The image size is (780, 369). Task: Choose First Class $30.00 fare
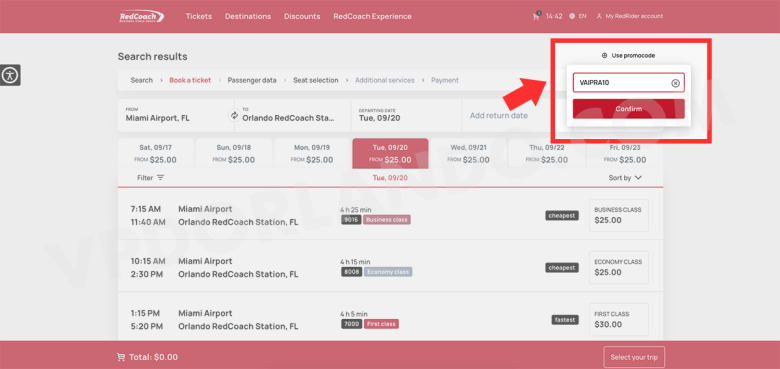(x=619, y=319)
